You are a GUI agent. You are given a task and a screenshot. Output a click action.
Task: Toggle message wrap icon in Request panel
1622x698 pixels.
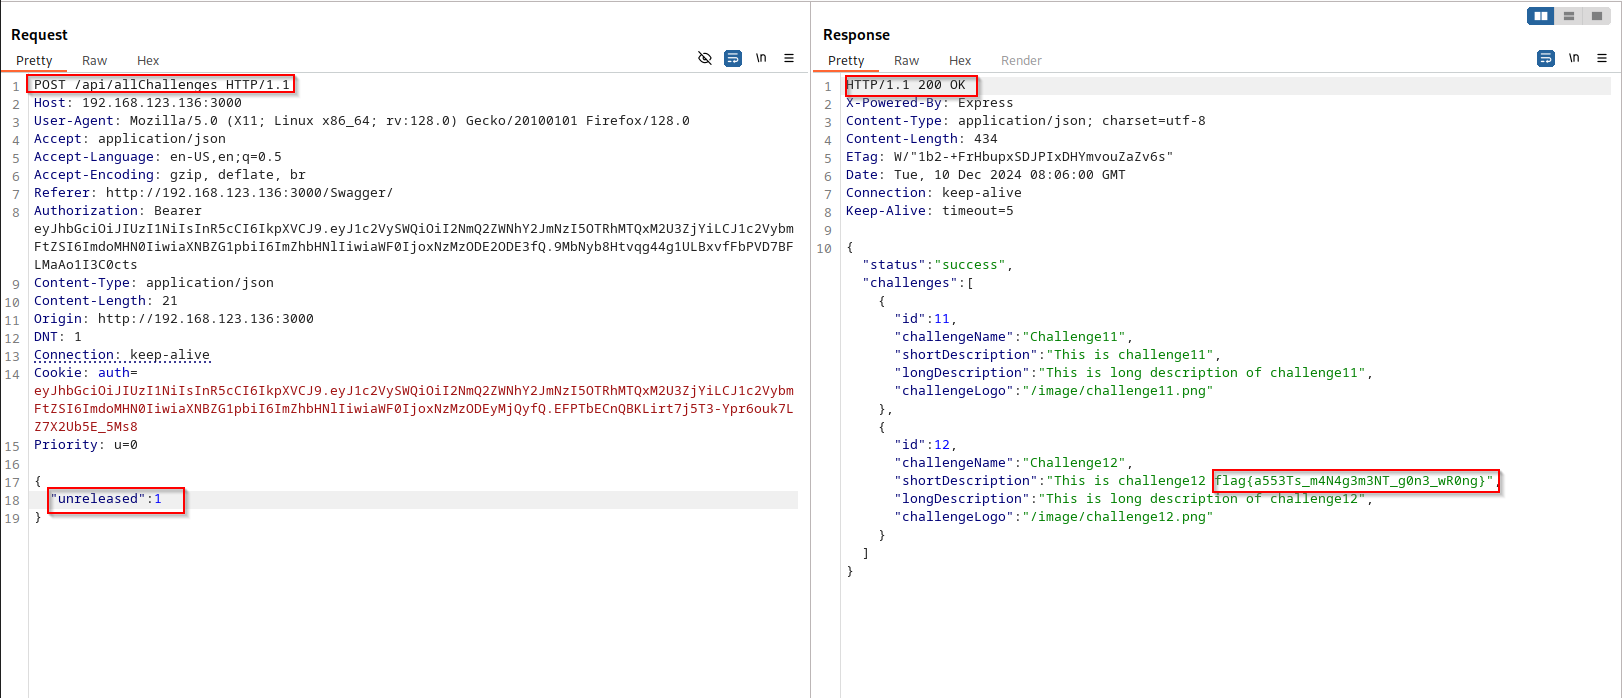coord(733,58)
